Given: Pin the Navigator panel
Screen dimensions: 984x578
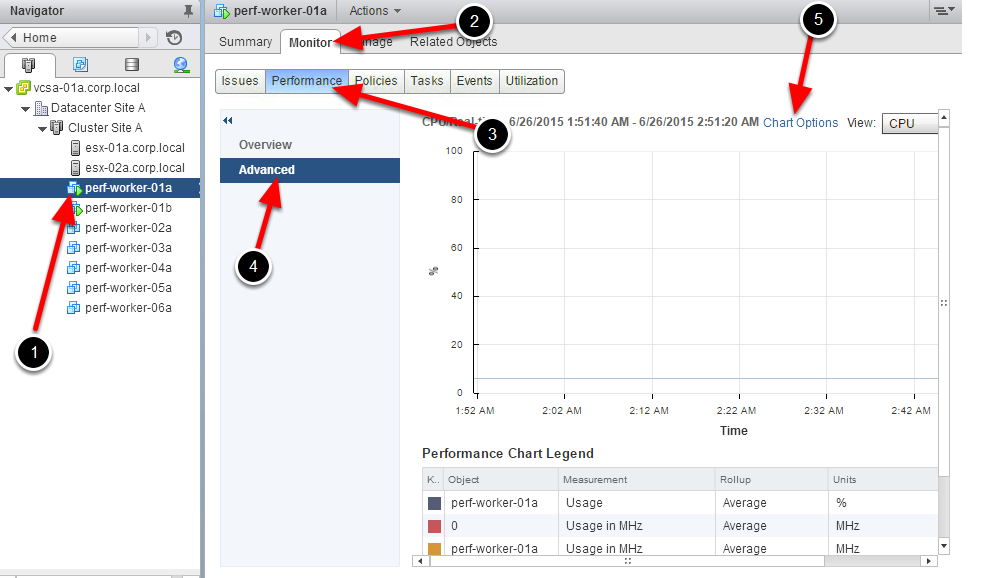Looking at the screenshot, I should [x=188, y=11].
